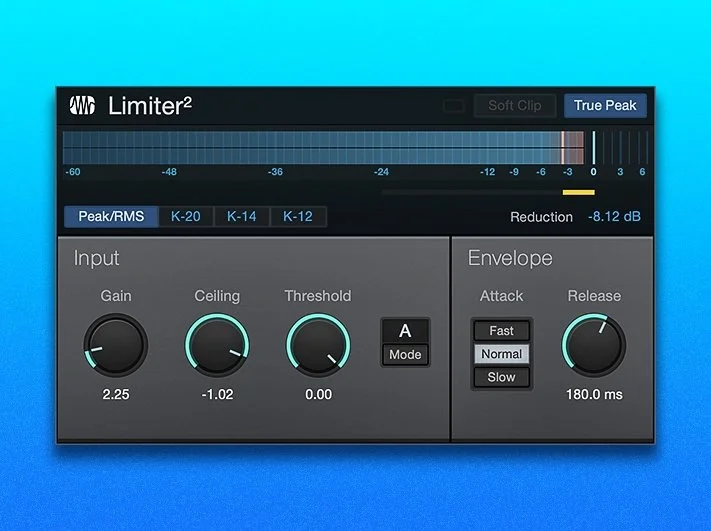Set Attack to Fast
711x531 pixels.
click(502, 331)
